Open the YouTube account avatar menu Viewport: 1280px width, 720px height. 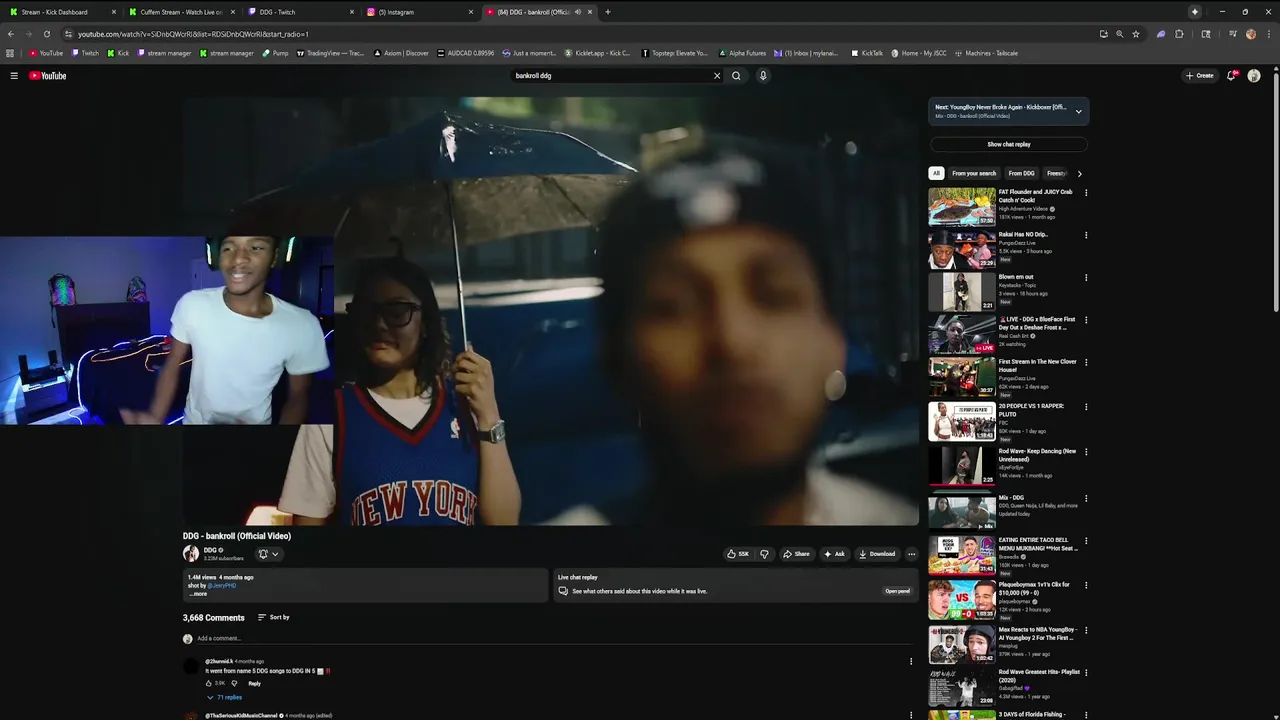pyautogui.click(x=1254, y=76)
